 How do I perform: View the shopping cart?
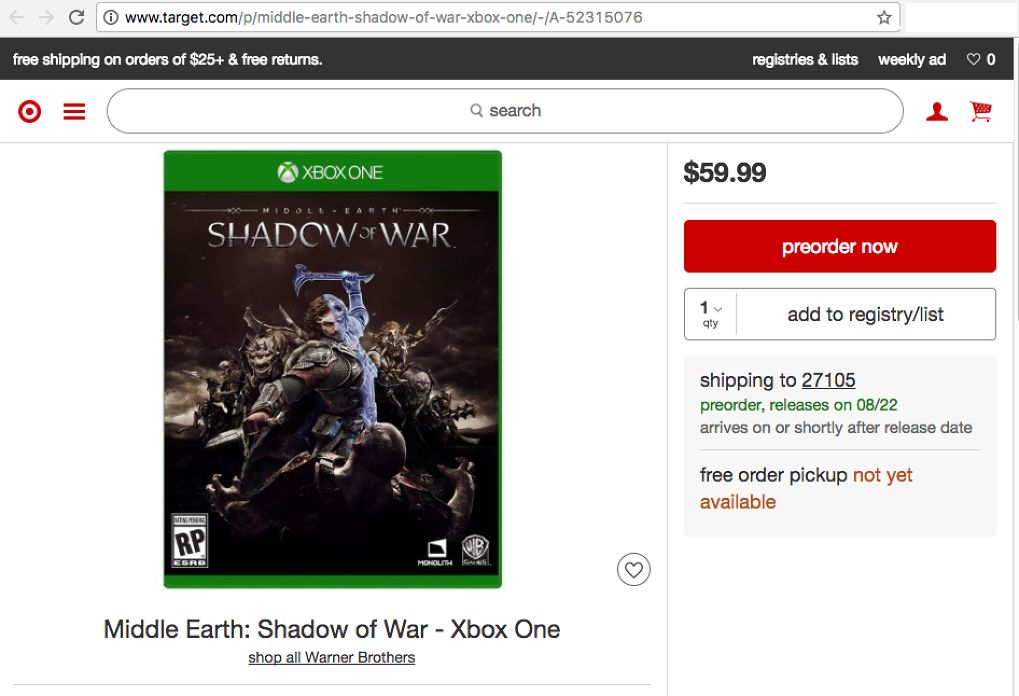click(x=981, y=112)
